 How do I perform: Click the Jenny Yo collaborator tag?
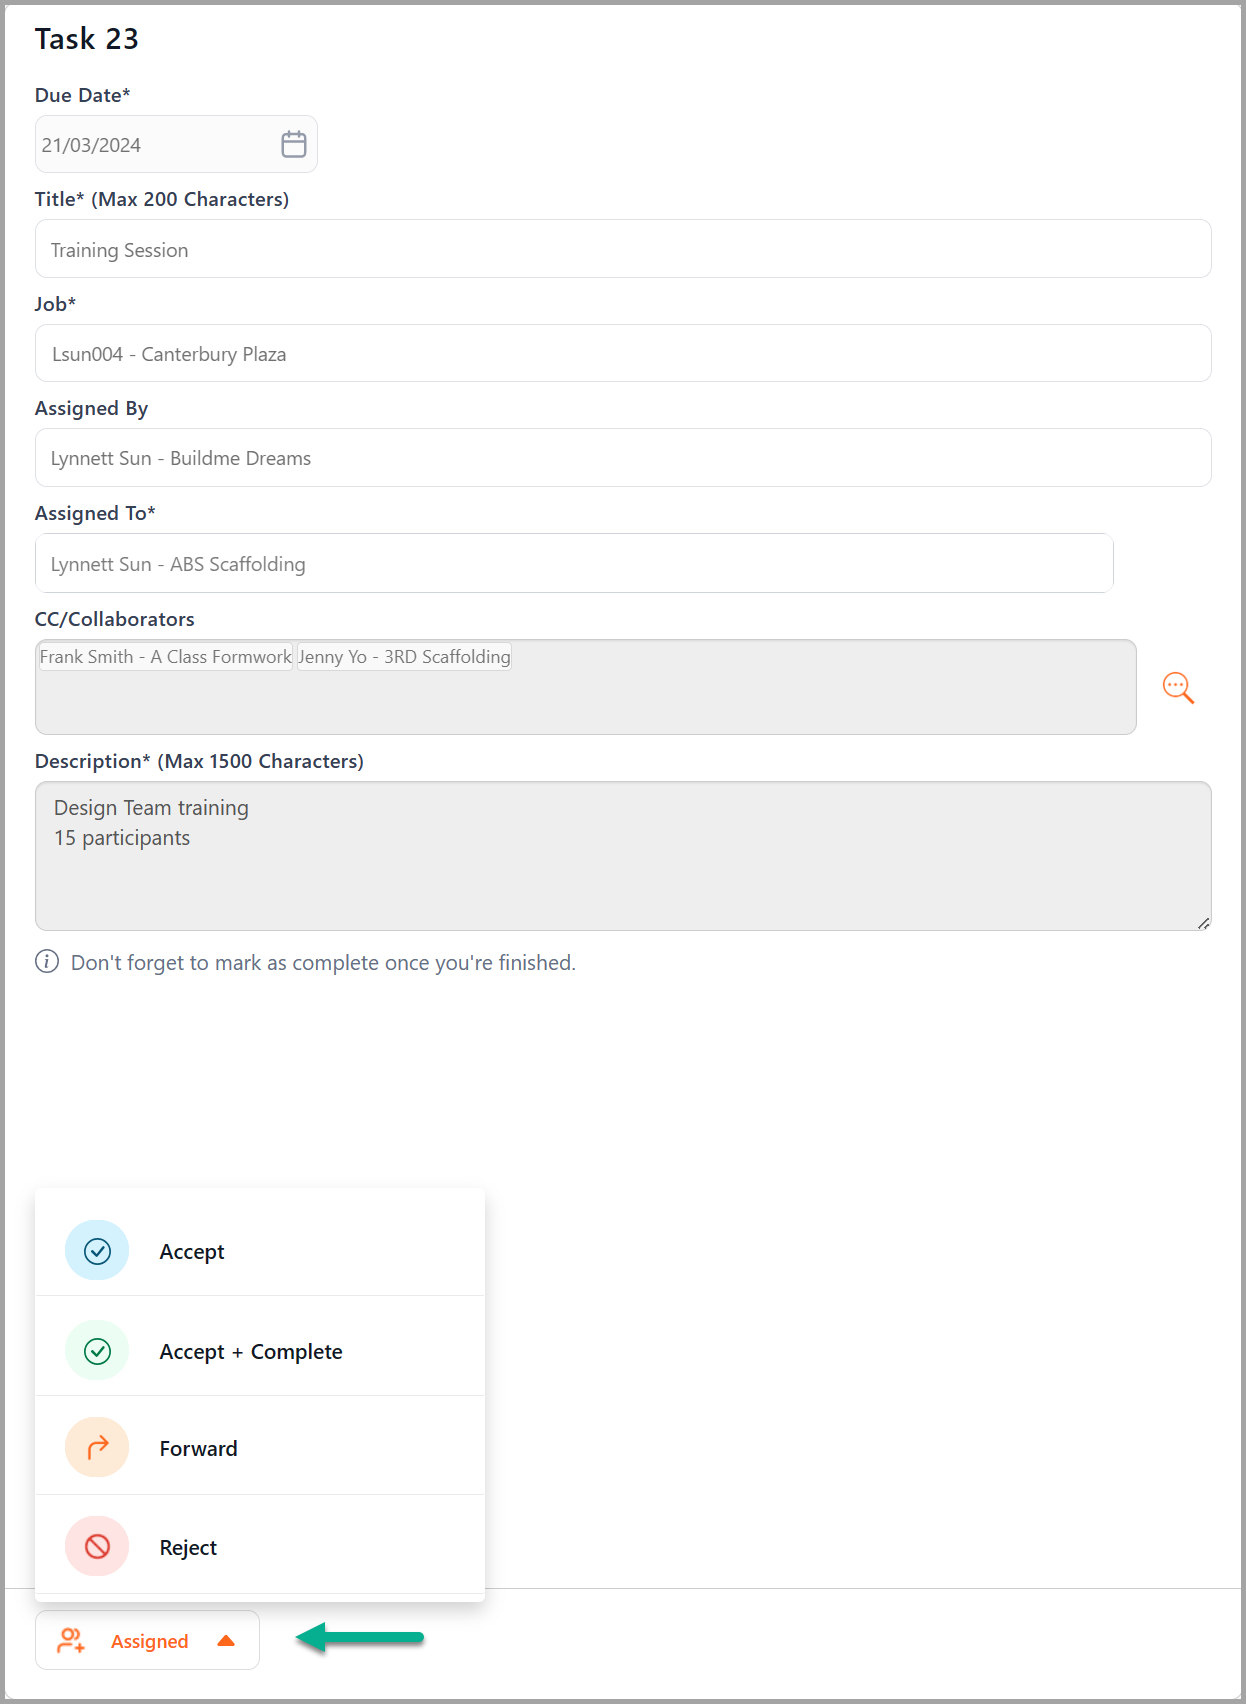click(404, 657)
